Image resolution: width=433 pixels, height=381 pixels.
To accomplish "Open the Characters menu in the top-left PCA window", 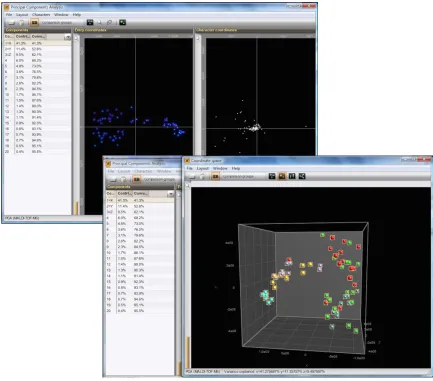I will [x=41, y=15].
